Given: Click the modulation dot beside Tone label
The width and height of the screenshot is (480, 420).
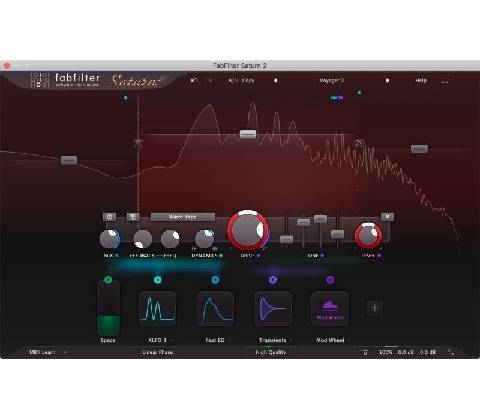Looking at the screenshot, I should (322, 256).
